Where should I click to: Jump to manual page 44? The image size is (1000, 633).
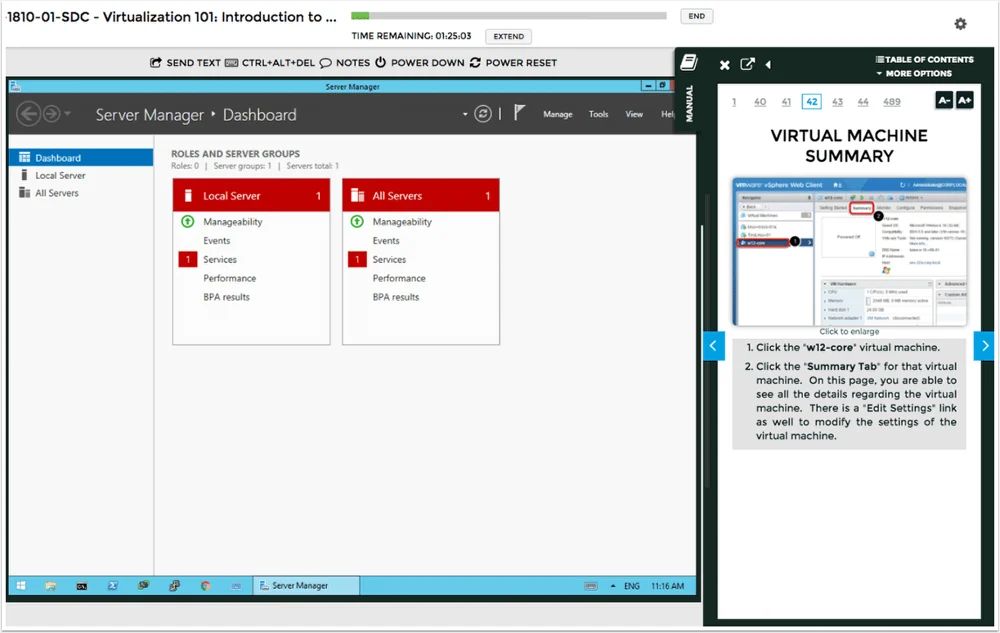(863, 102)
